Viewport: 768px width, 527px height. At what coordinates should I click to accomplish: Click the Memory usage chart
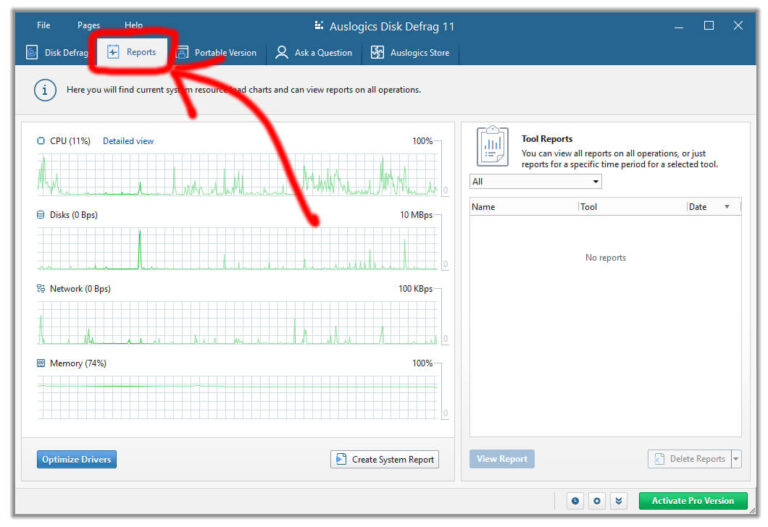pos(238,397)
